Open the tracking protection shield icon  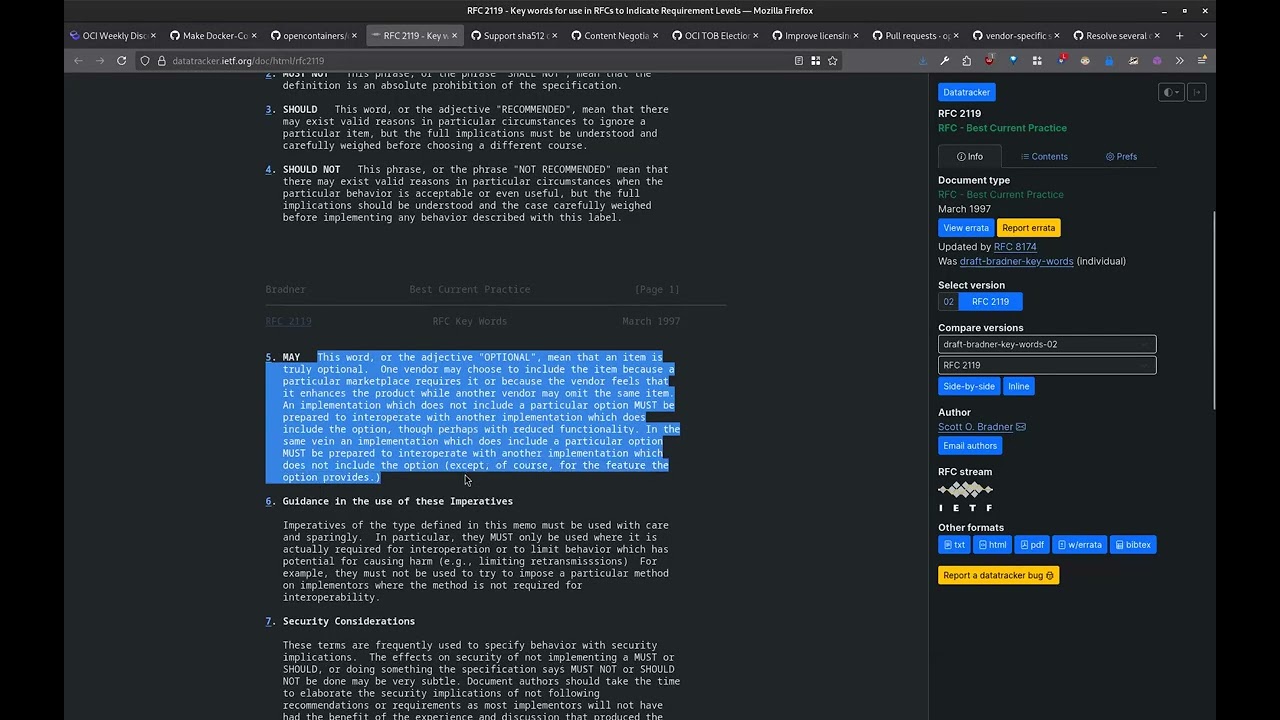(x=145, y=61)
